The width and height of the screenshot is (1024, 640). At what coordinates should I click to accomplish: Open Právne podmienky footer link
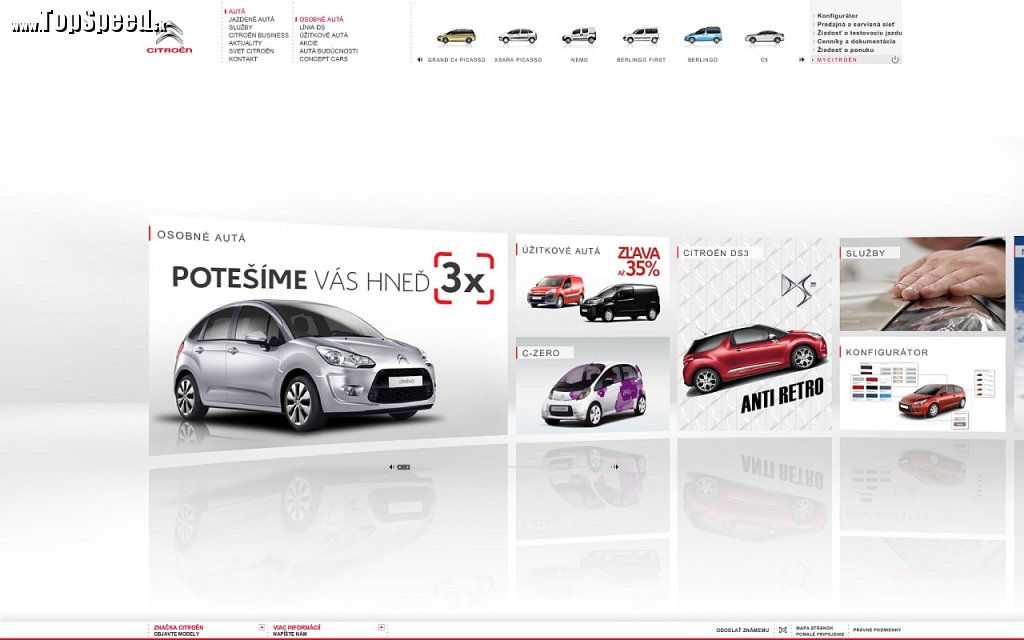[x=876, y=630]
